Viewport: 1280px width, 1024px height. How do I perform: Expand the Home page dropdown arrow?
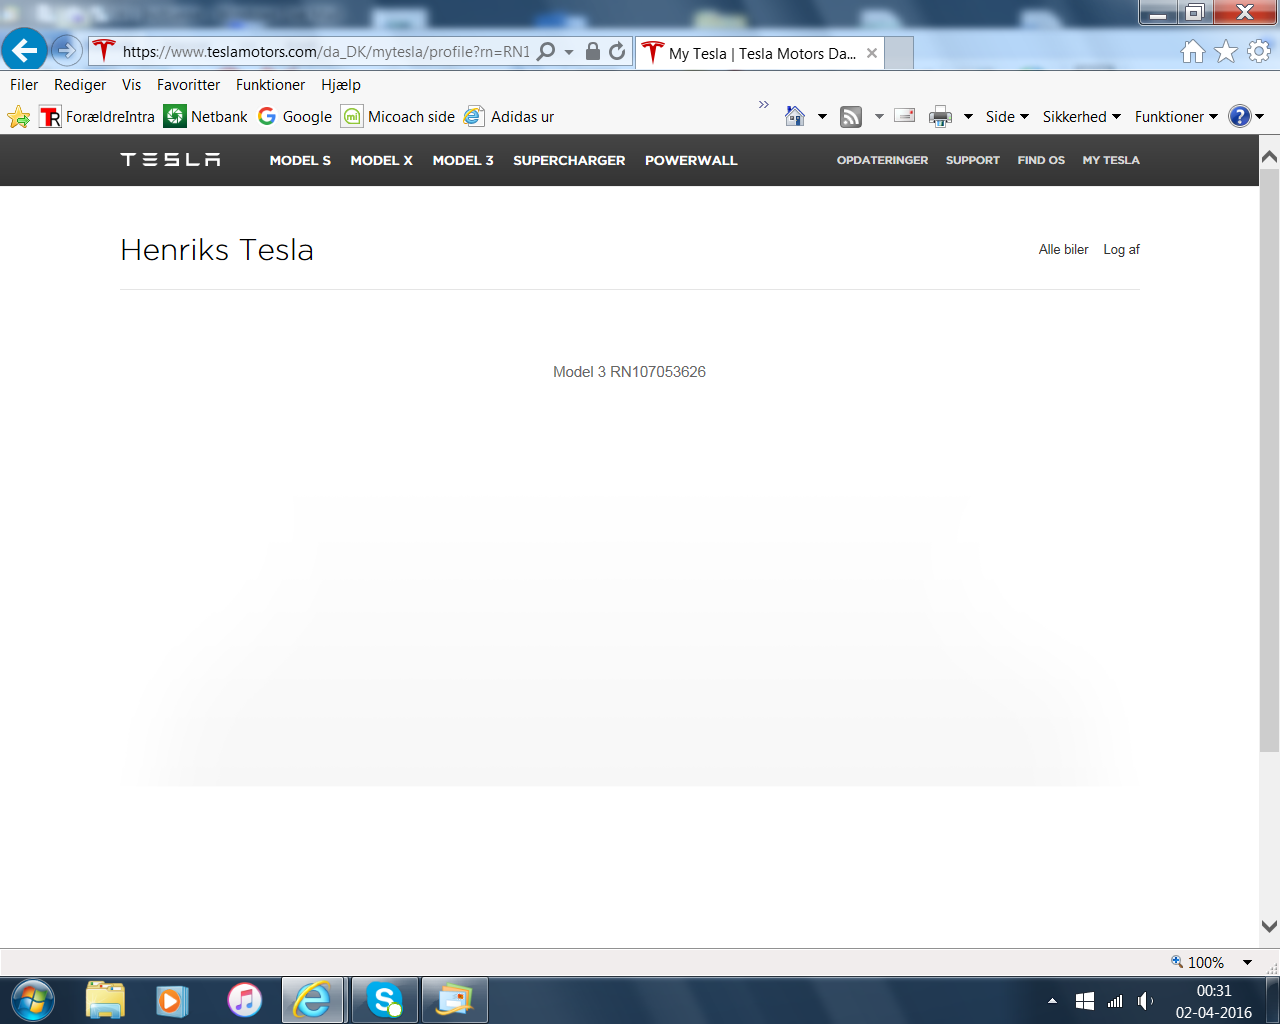[822, 117]
